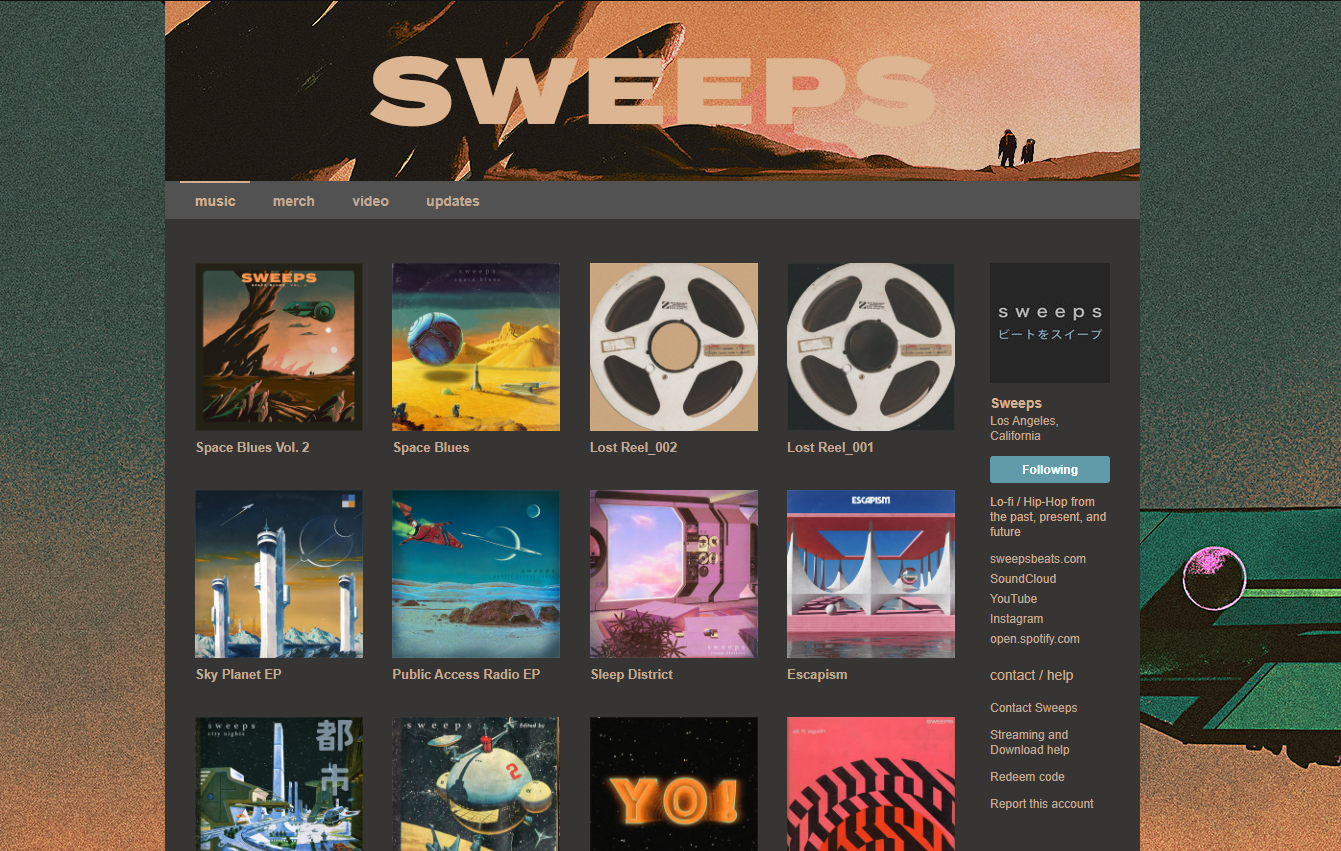
Task: Click the SWEEPS header banner
Action: [652, 91]
